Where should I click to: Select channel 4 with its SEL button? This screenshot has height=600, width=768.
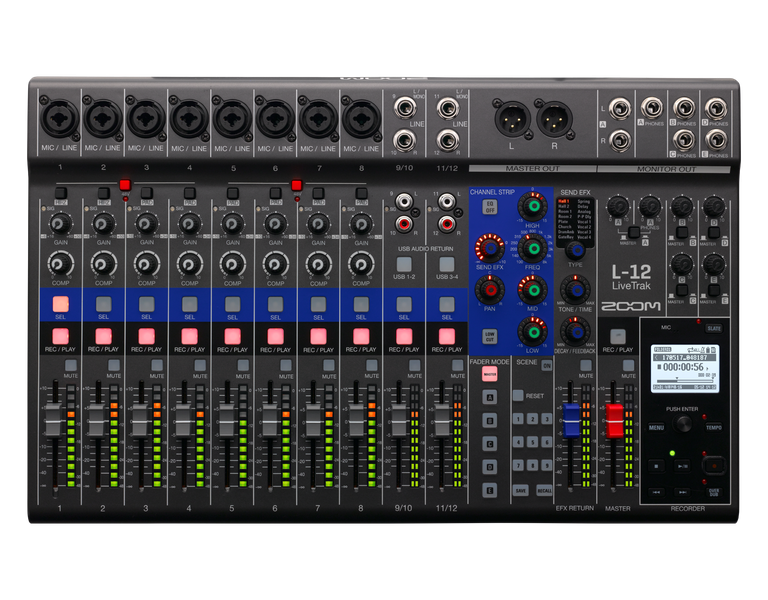[190, 304]
